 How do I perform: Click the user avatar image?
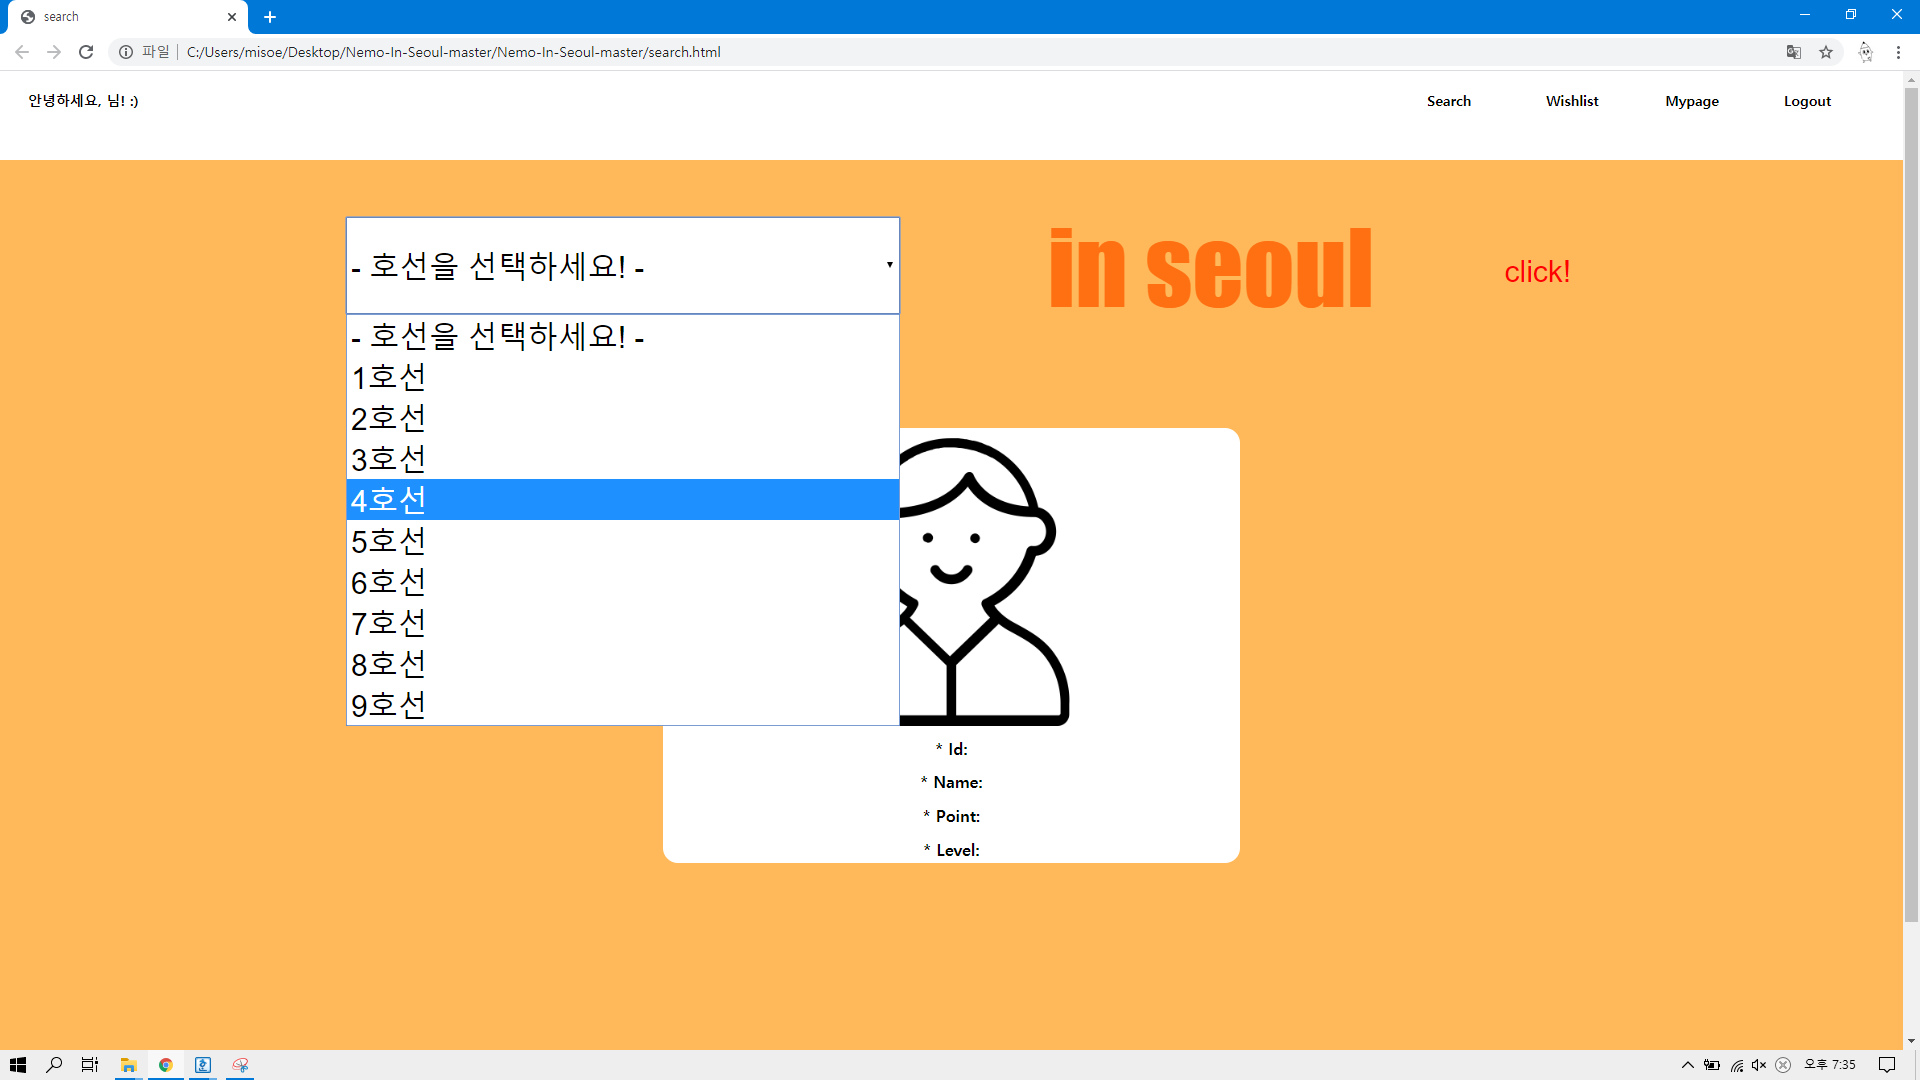pyautogui.click(x=984, y=581)
